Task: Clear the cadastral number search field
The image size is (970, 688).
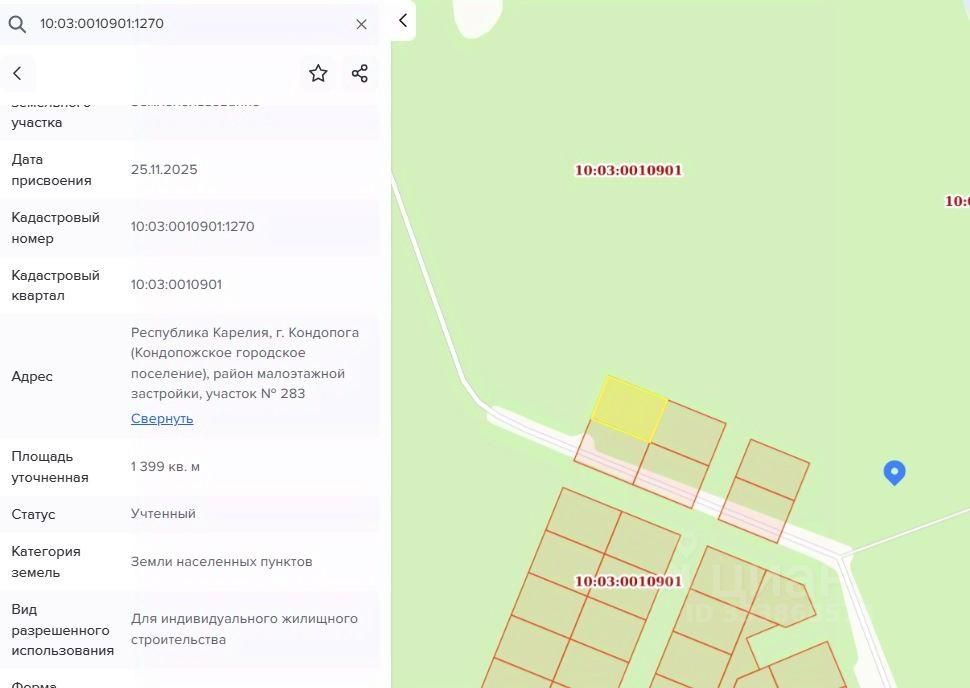Action: 361,24
